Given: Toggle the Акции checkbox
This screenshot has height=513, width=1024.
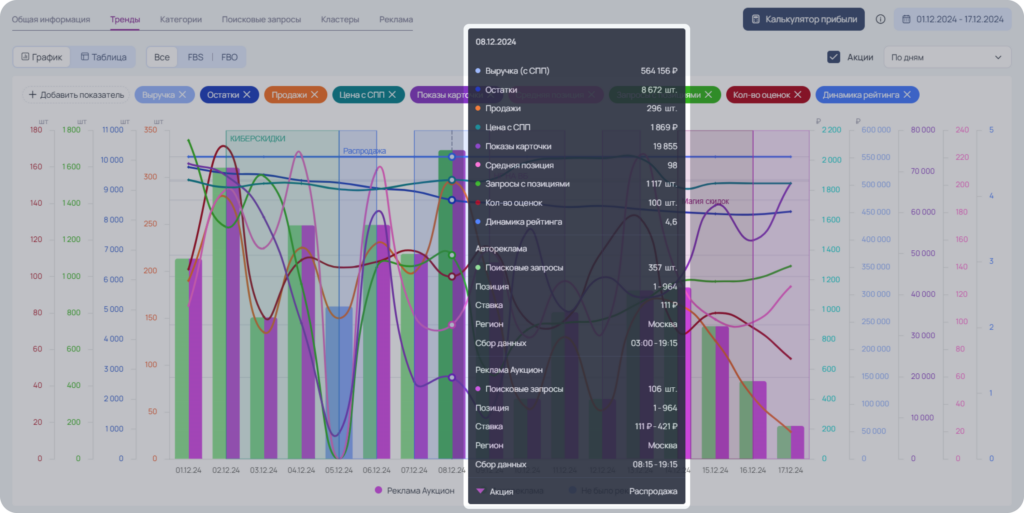Looking at the screenshot, I should click(x=833, y=57).
